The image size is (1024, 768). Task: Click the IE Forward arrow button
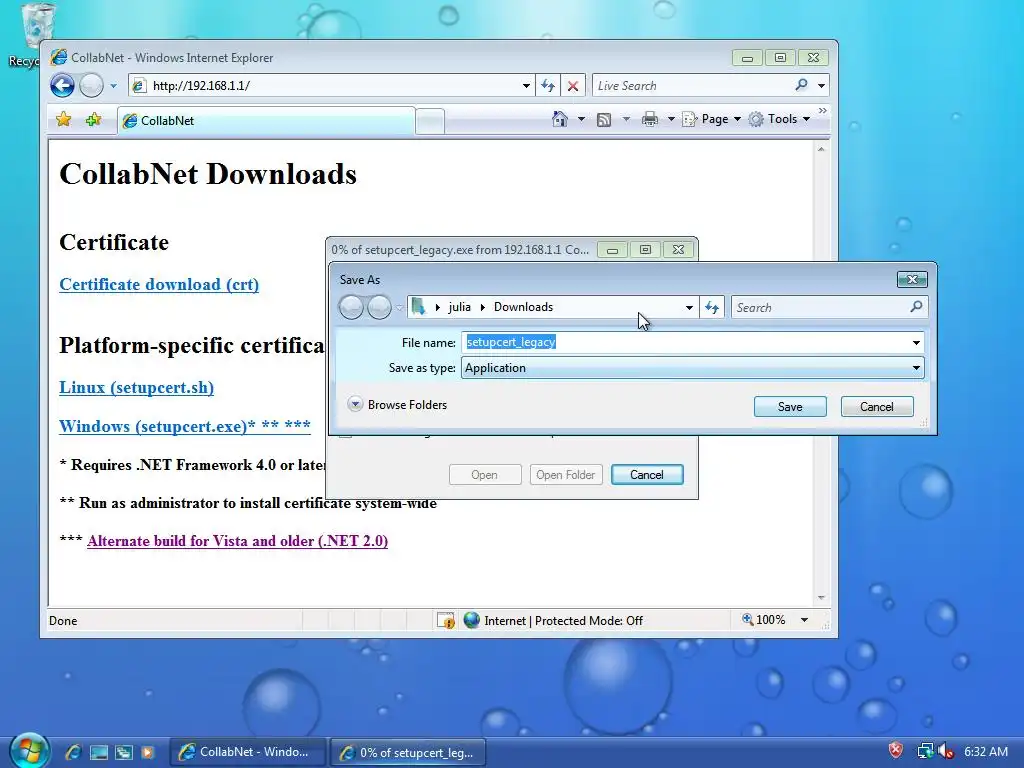(91, 86)
